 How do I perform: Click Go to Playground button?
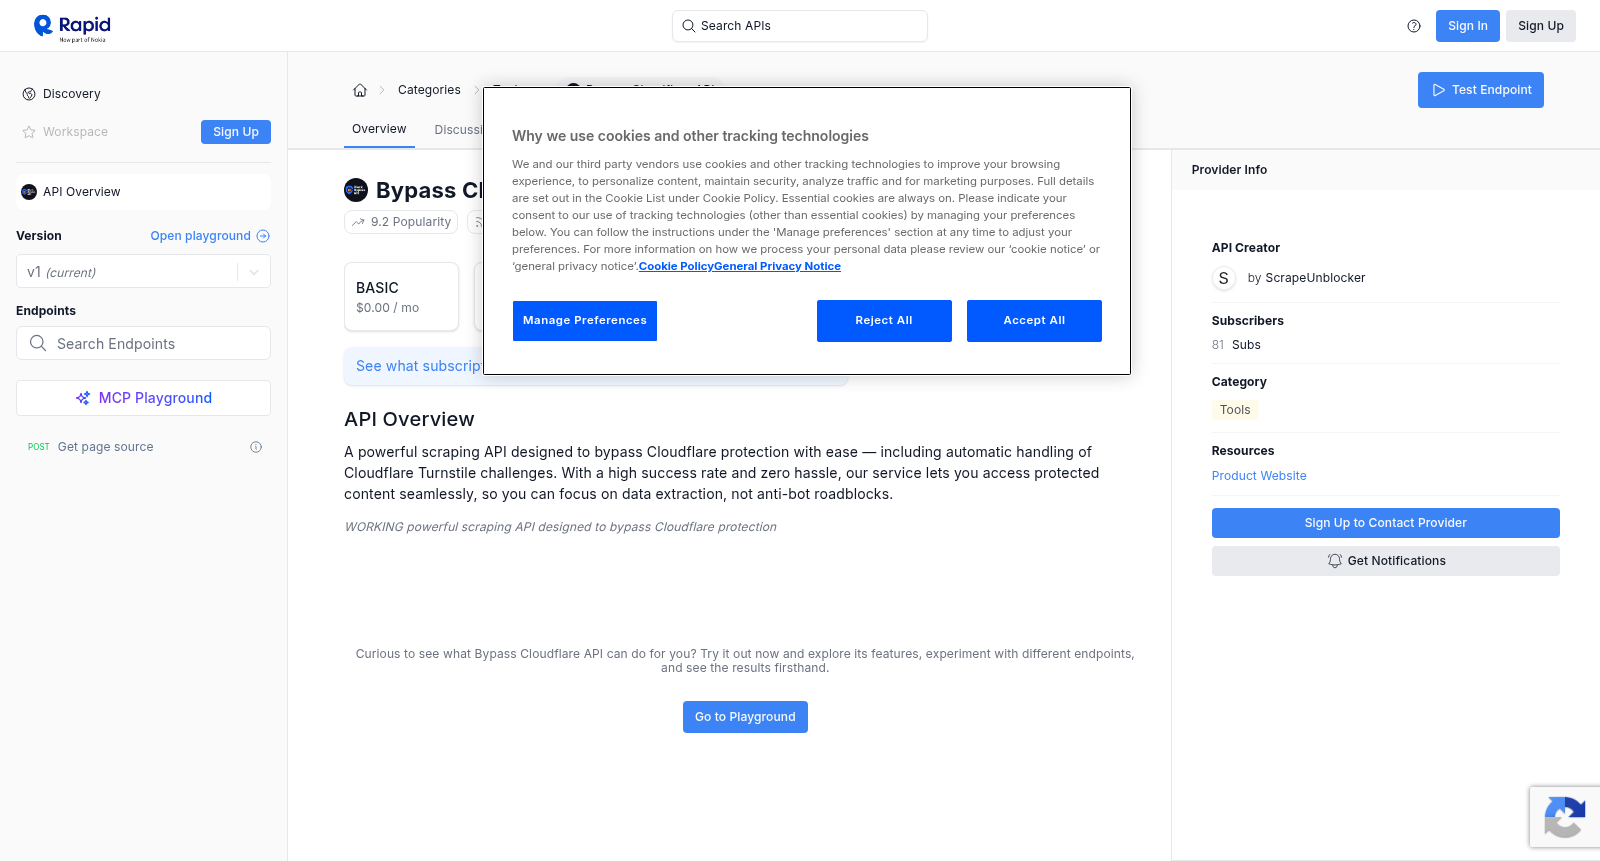(745, 717)
